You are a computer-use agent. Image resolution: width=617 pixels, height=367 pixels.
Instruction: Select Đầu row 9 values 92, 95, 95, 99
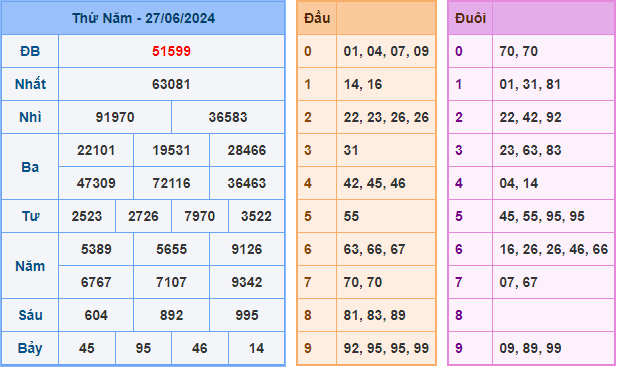coord(386,349)
